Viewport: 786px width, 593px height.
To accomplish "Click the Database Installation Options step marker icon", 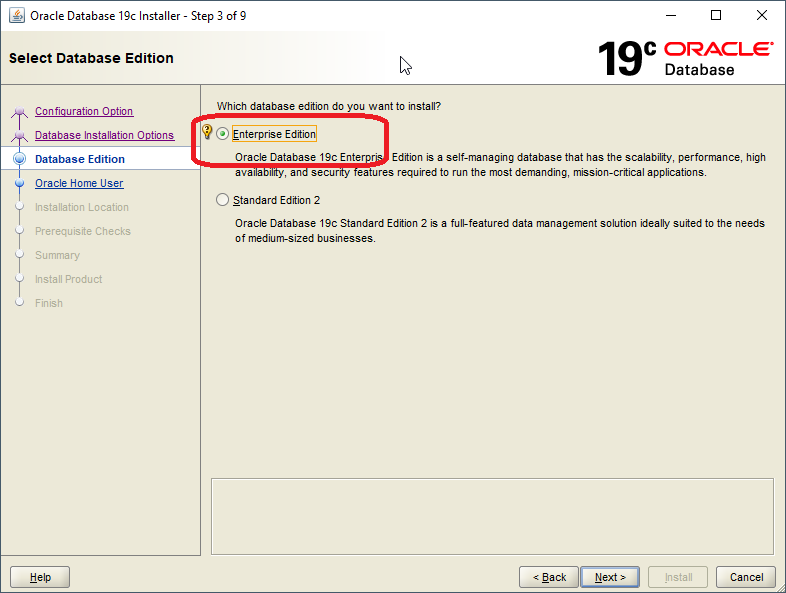I will (20, 135).
